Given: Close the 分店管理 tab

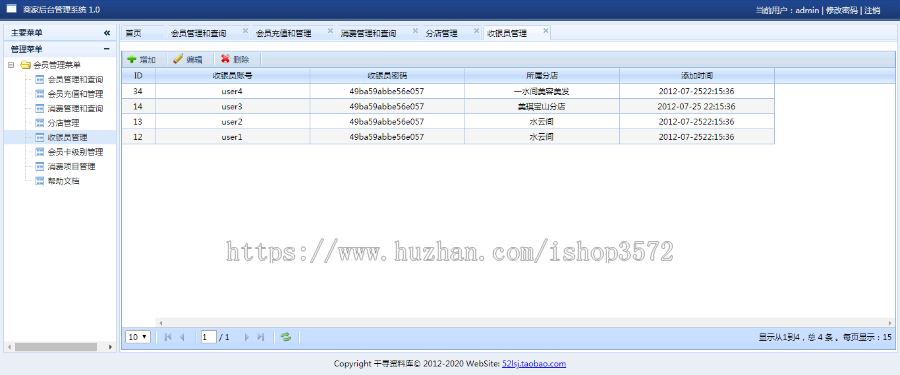Looking at the screenshot, I should [476, 31].
